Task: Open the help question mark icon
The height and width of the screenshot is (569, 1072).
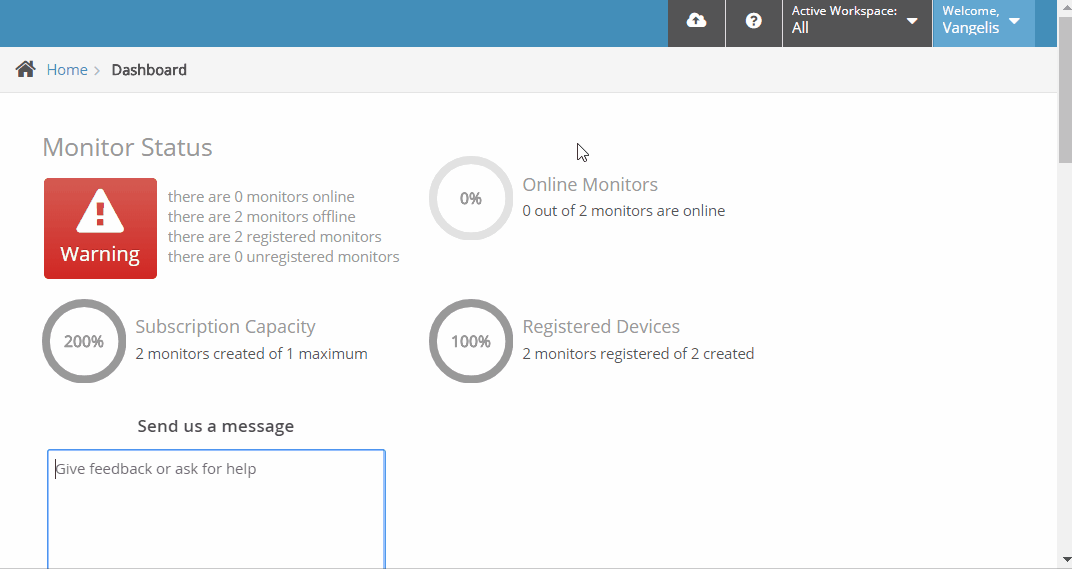Action: [754, 22]
